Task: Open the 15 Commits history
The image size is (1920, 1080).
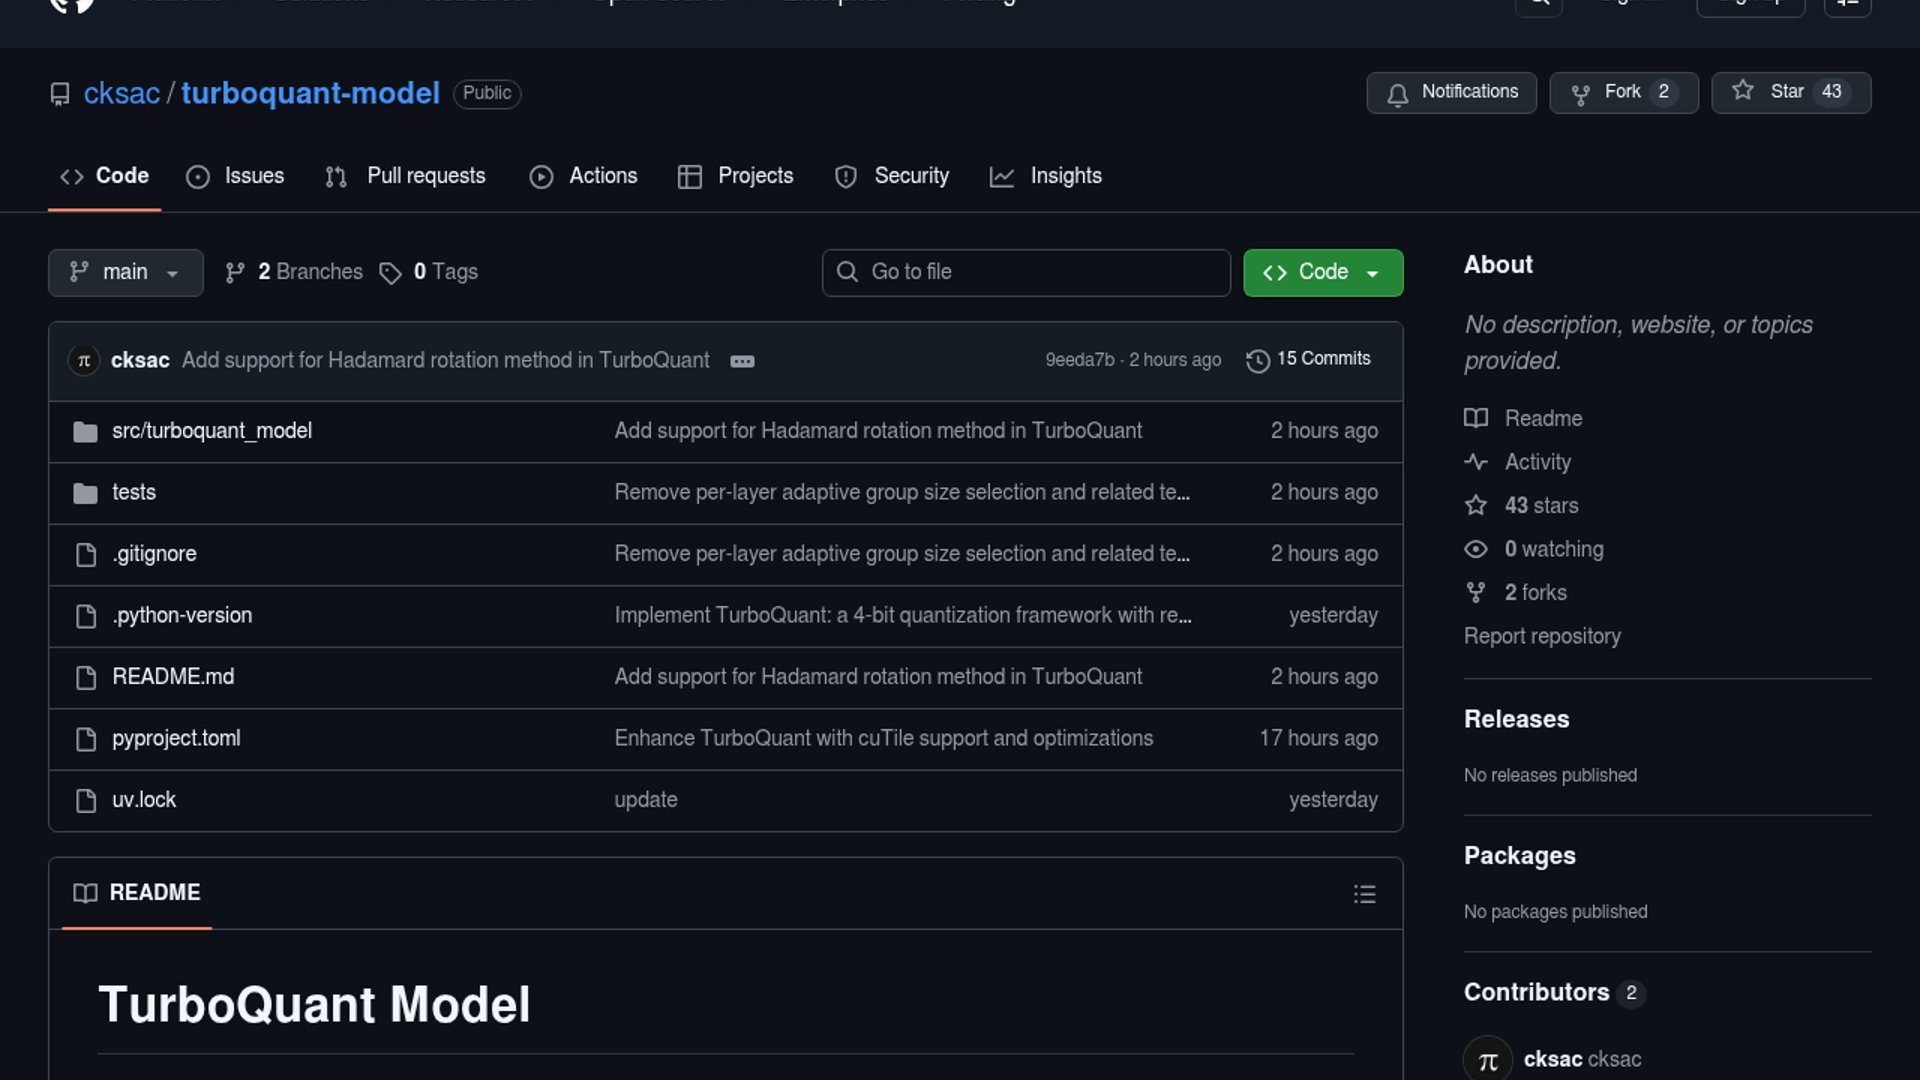Action: click(1309, 359)
